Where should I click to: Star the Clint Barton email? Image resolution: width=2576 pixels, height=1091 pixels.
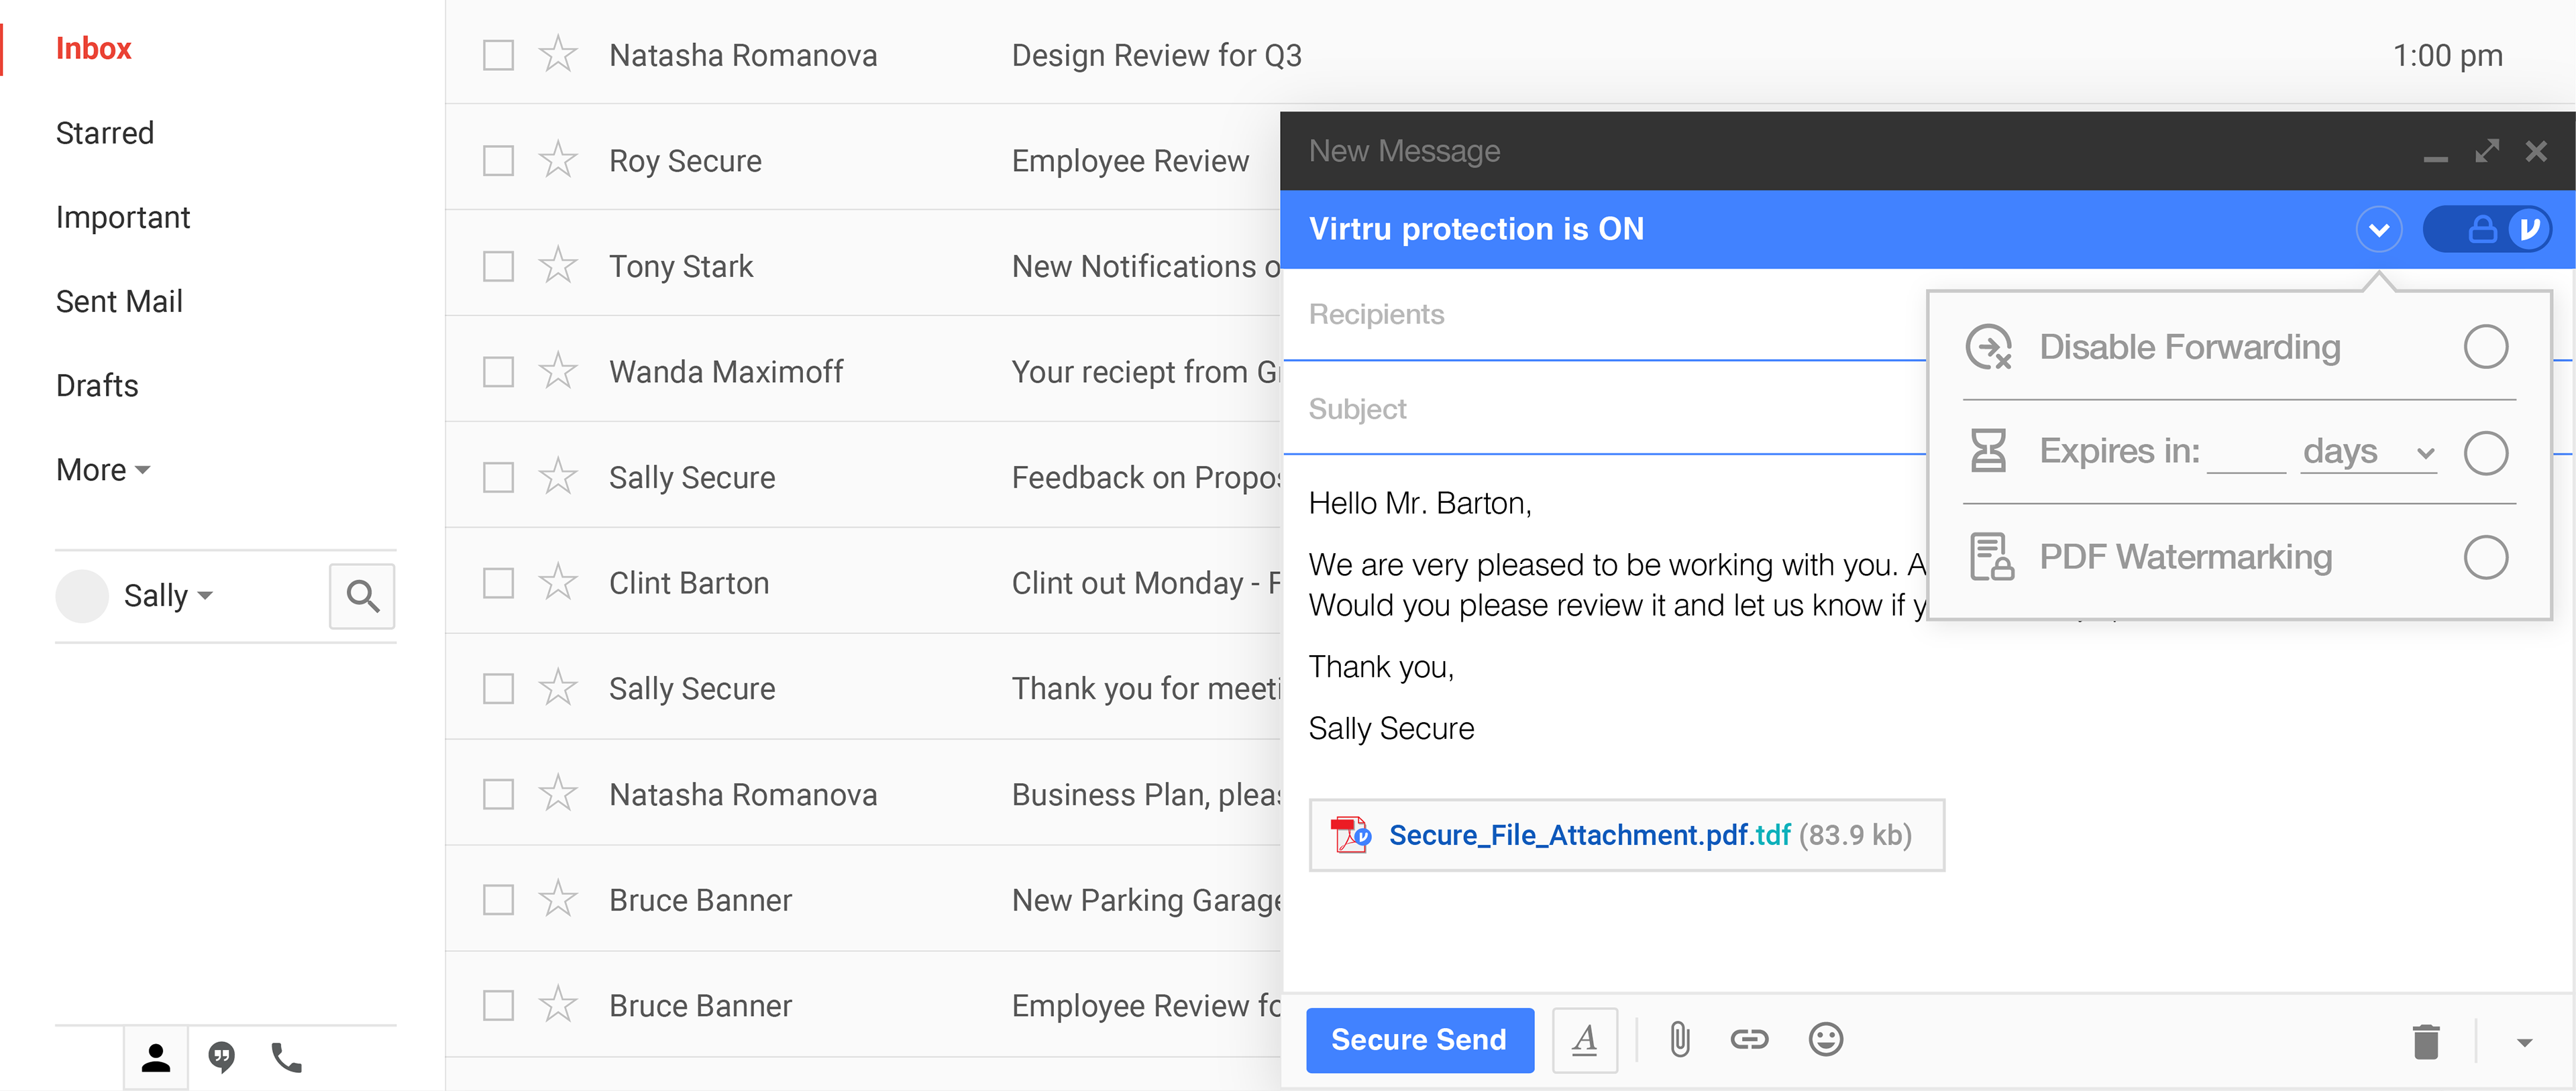(x=558, y=582)
